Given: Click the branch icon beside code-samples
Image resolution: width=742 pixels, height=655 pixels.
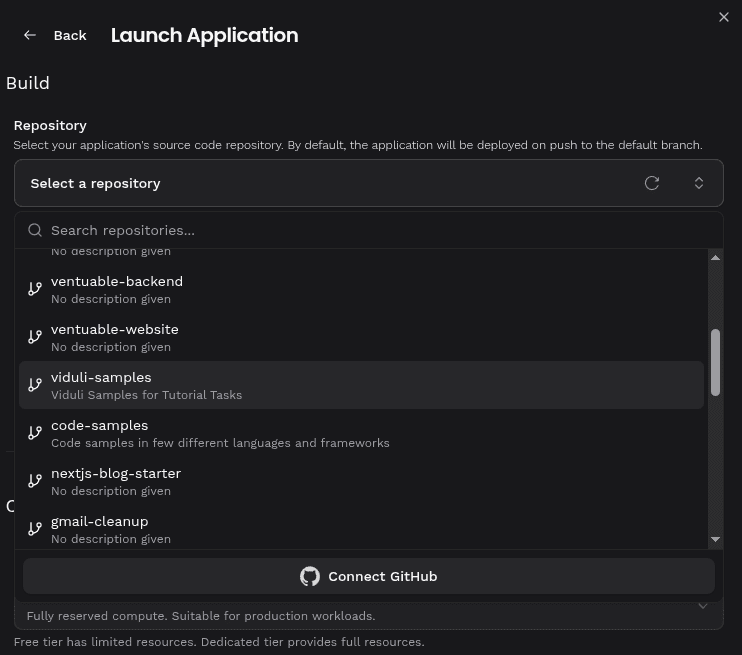Looking at the screenshot, I should [x=35, y=433].
